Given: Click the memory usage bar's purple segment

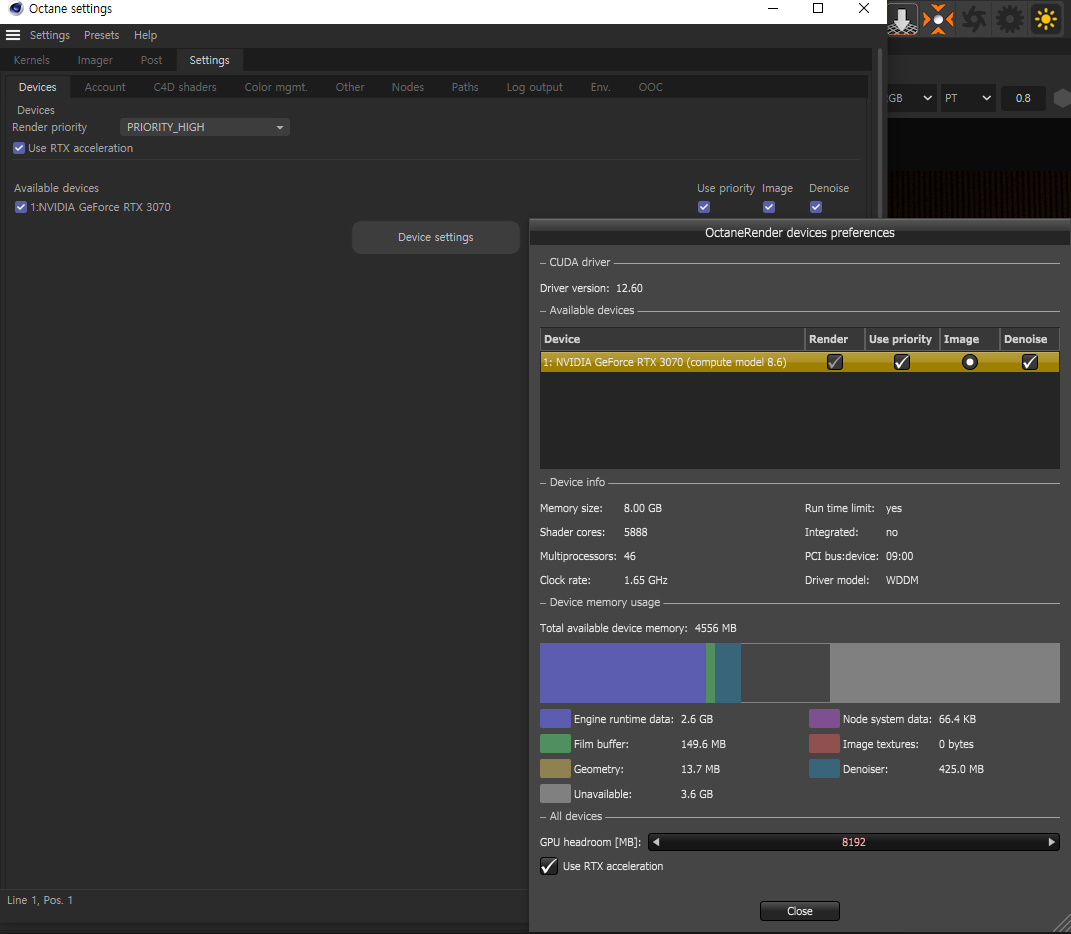Looking at the screenshot, I should click(x=623, y=673).
